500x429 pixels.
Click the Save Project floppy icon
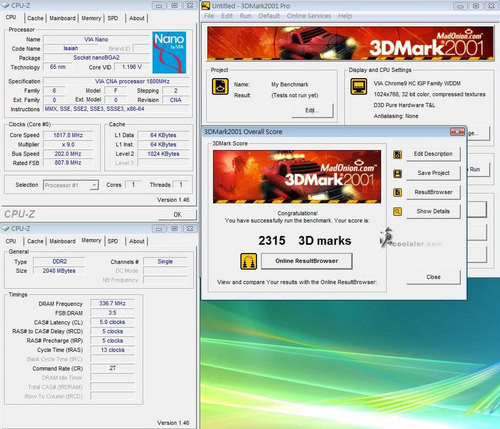tap(397, 173)
